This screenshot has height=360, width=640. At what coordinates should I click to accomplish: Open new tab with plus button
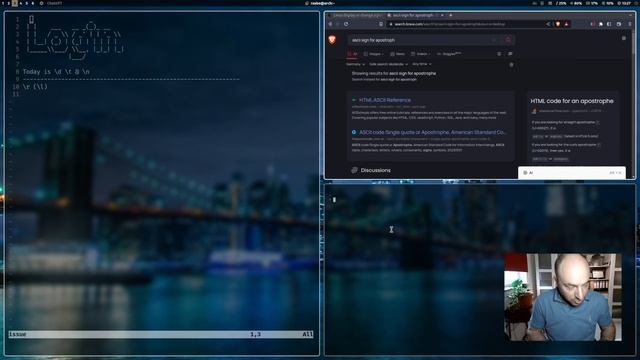451,15
